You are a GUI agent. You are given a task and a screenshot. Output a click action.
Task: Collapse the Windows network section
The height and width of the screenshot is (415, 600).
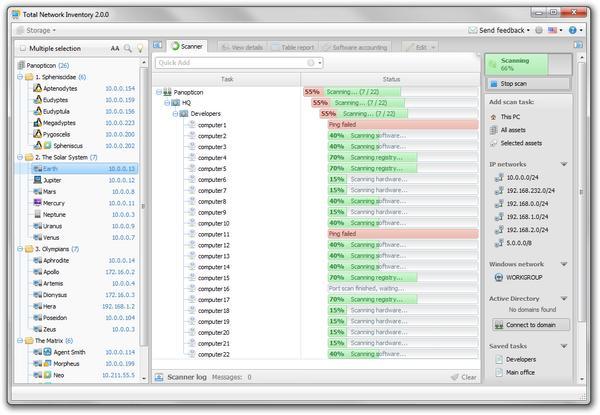pos(564,264)
